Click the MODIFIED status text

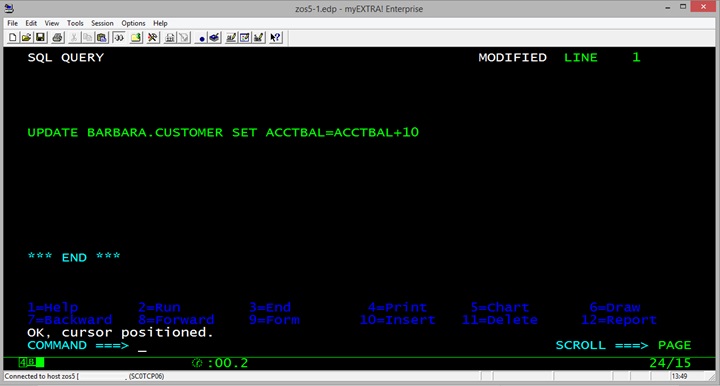pos(512,57)
